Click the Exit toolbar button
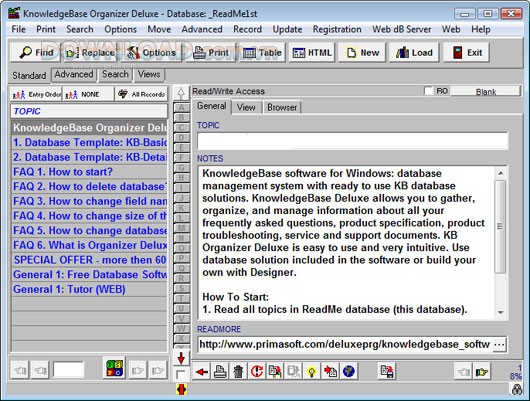The width and height of the screenshot is (530, 401). pos(466,52)
